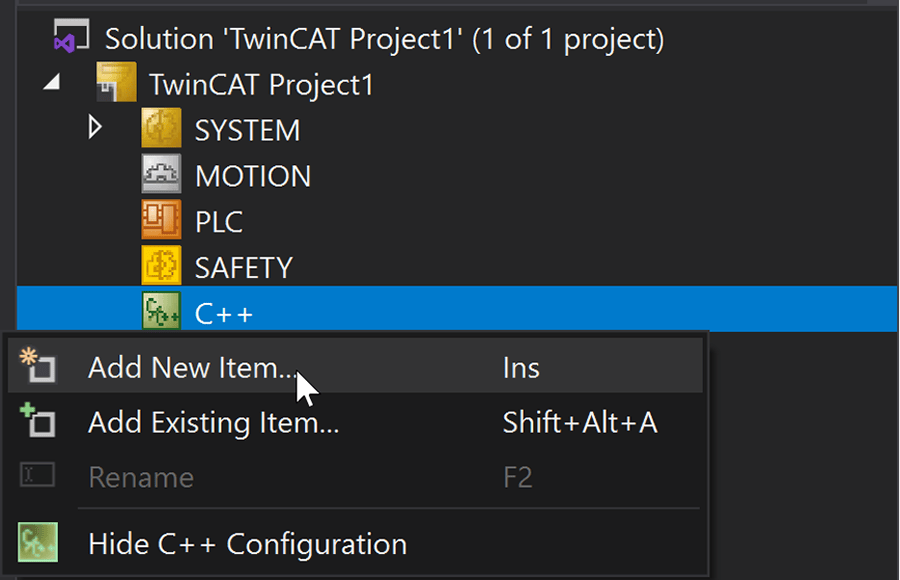
Task: Select the MOTION node icon
Action: 161,173
